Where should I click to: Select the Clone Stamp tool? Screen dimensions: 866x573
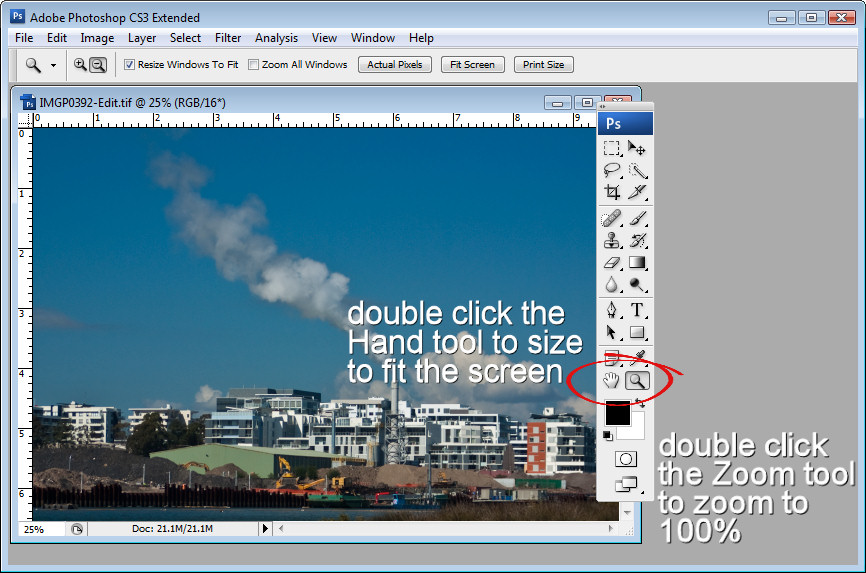click(611, 240)
